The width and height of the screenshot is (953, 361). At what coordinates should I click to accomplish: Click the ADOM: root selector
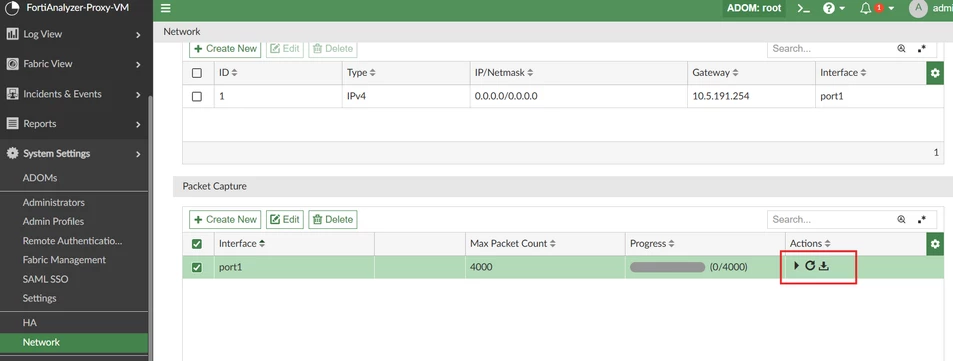(x=754, y=9)
